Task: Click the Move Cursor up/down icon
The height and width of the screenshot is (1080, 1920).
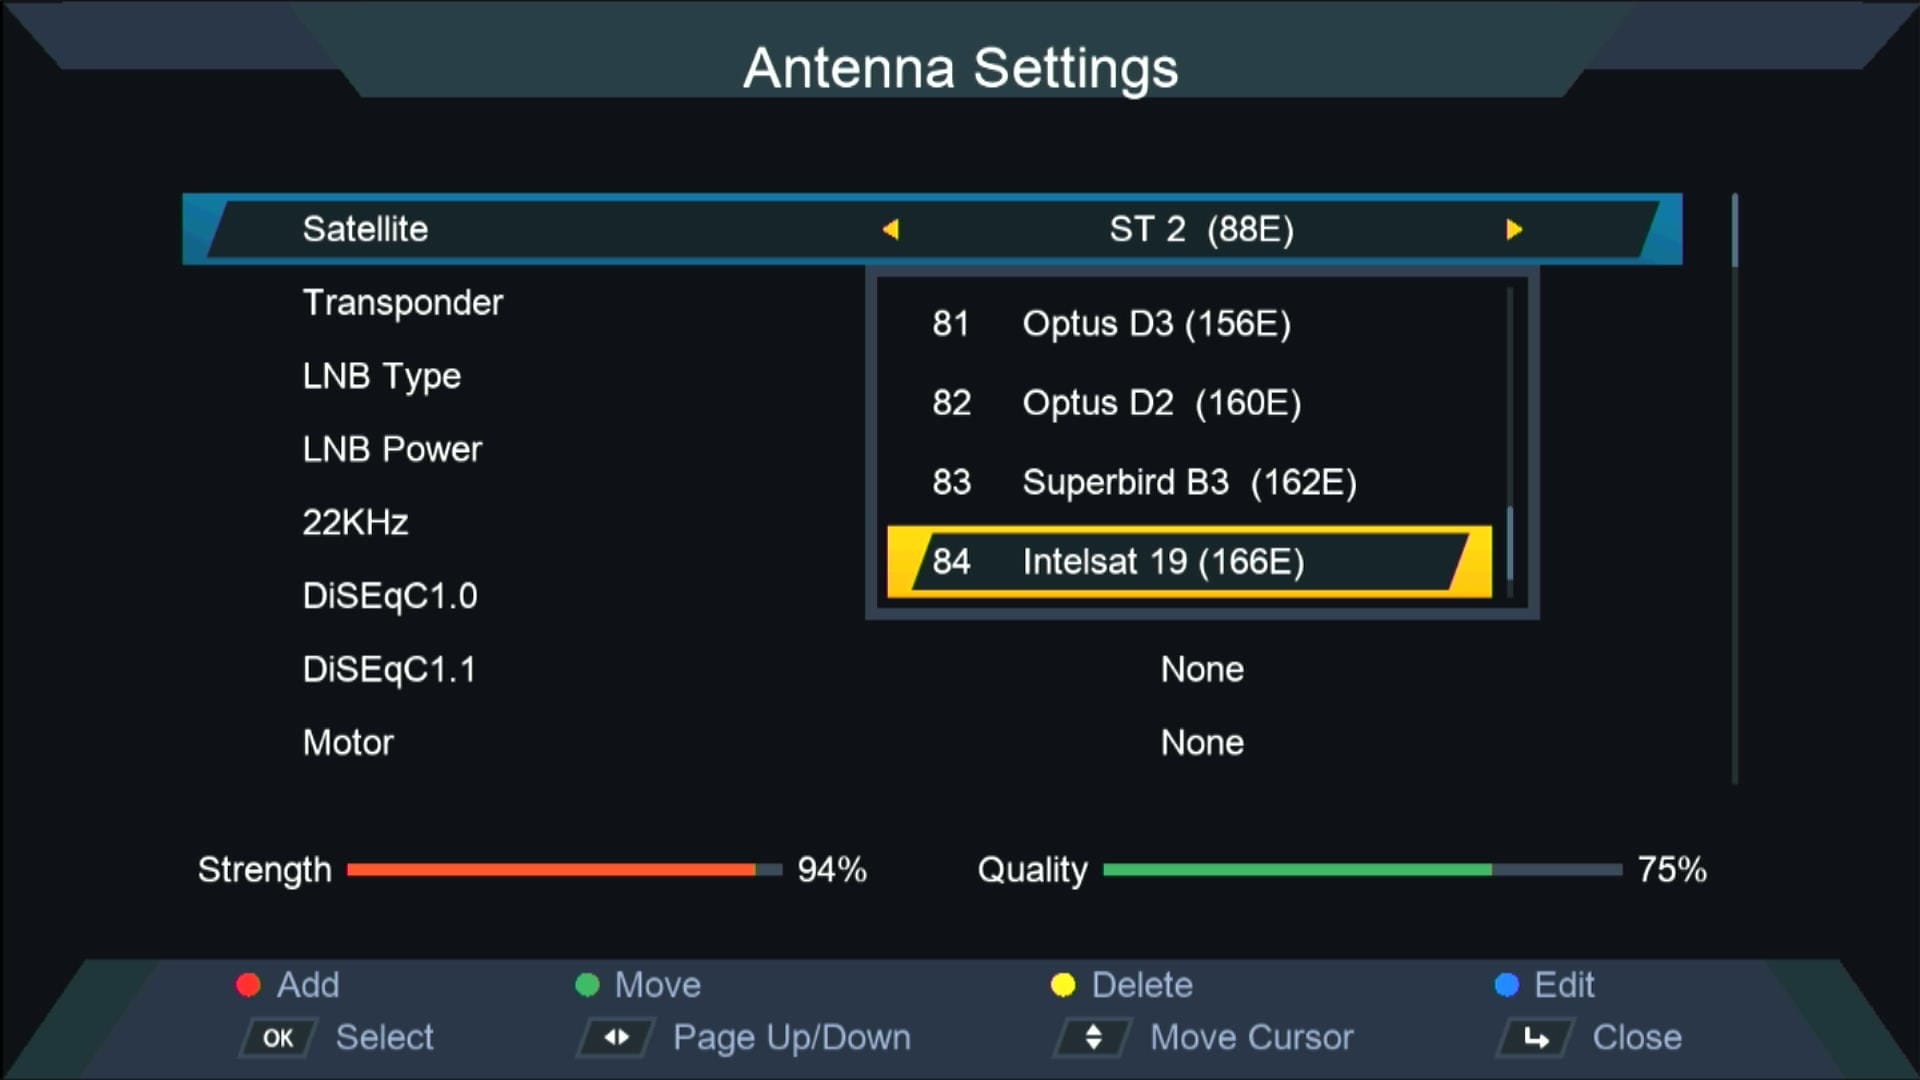Action: coord(1093,1037)
